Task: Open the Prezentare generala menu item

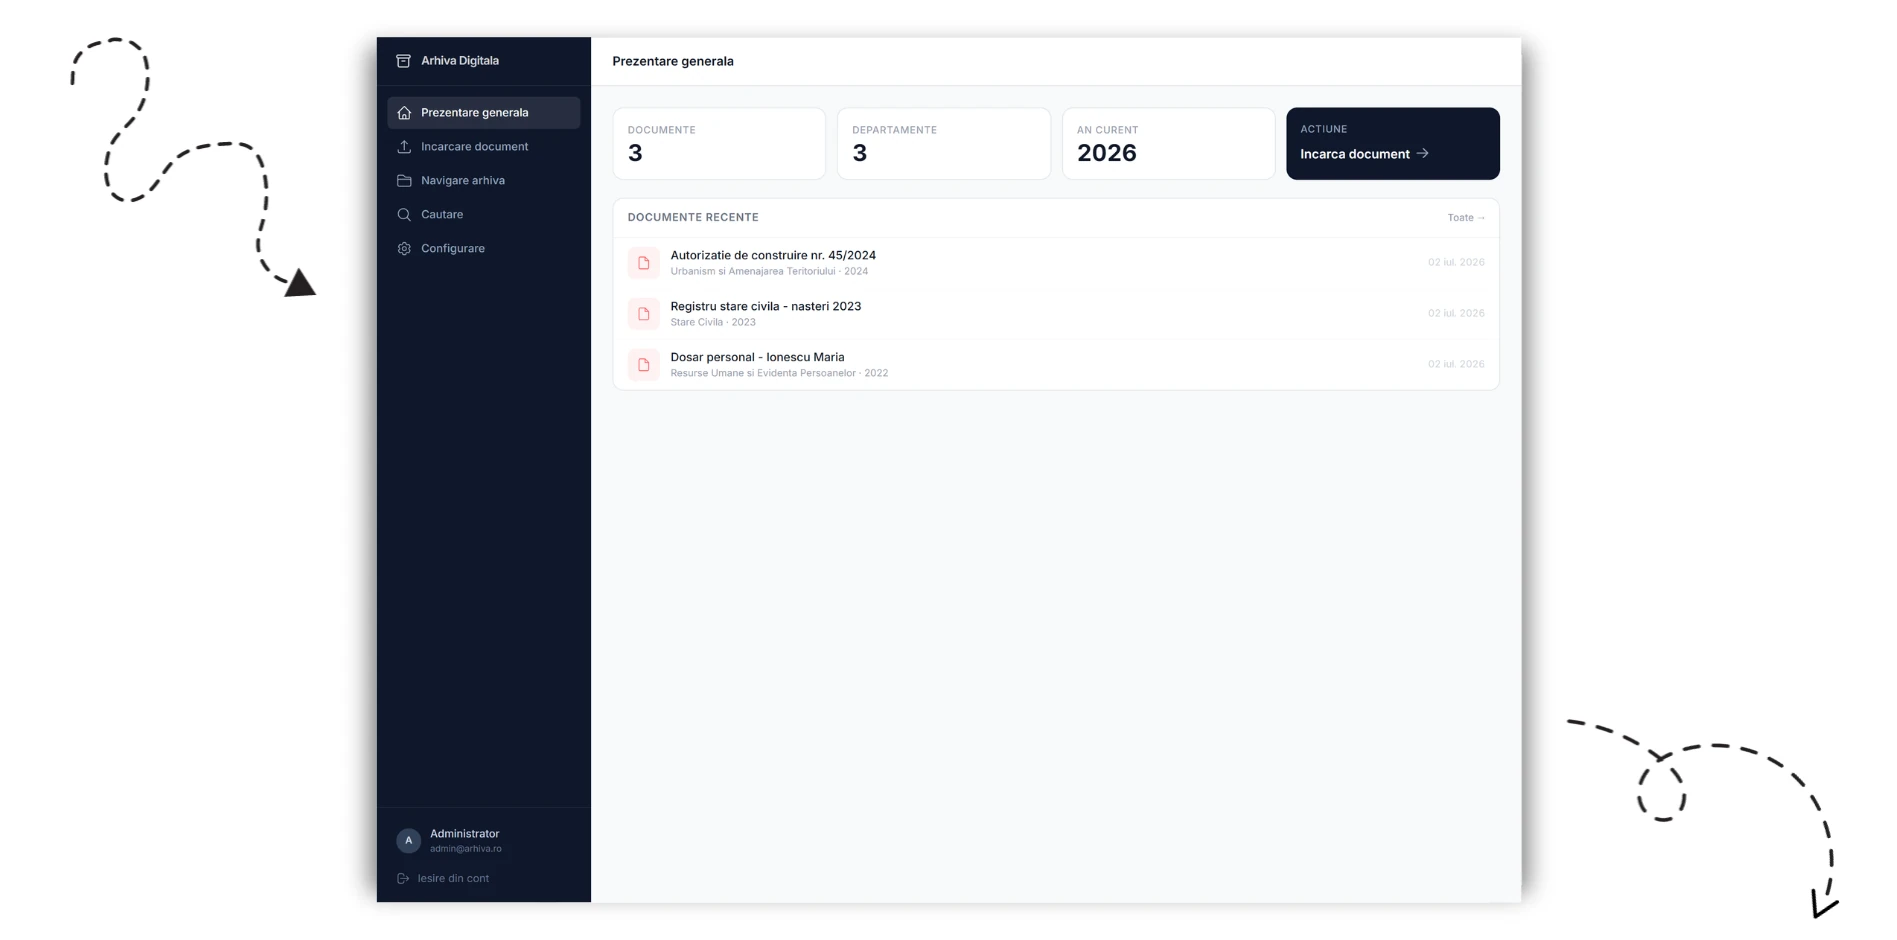Action: (484, 113)
